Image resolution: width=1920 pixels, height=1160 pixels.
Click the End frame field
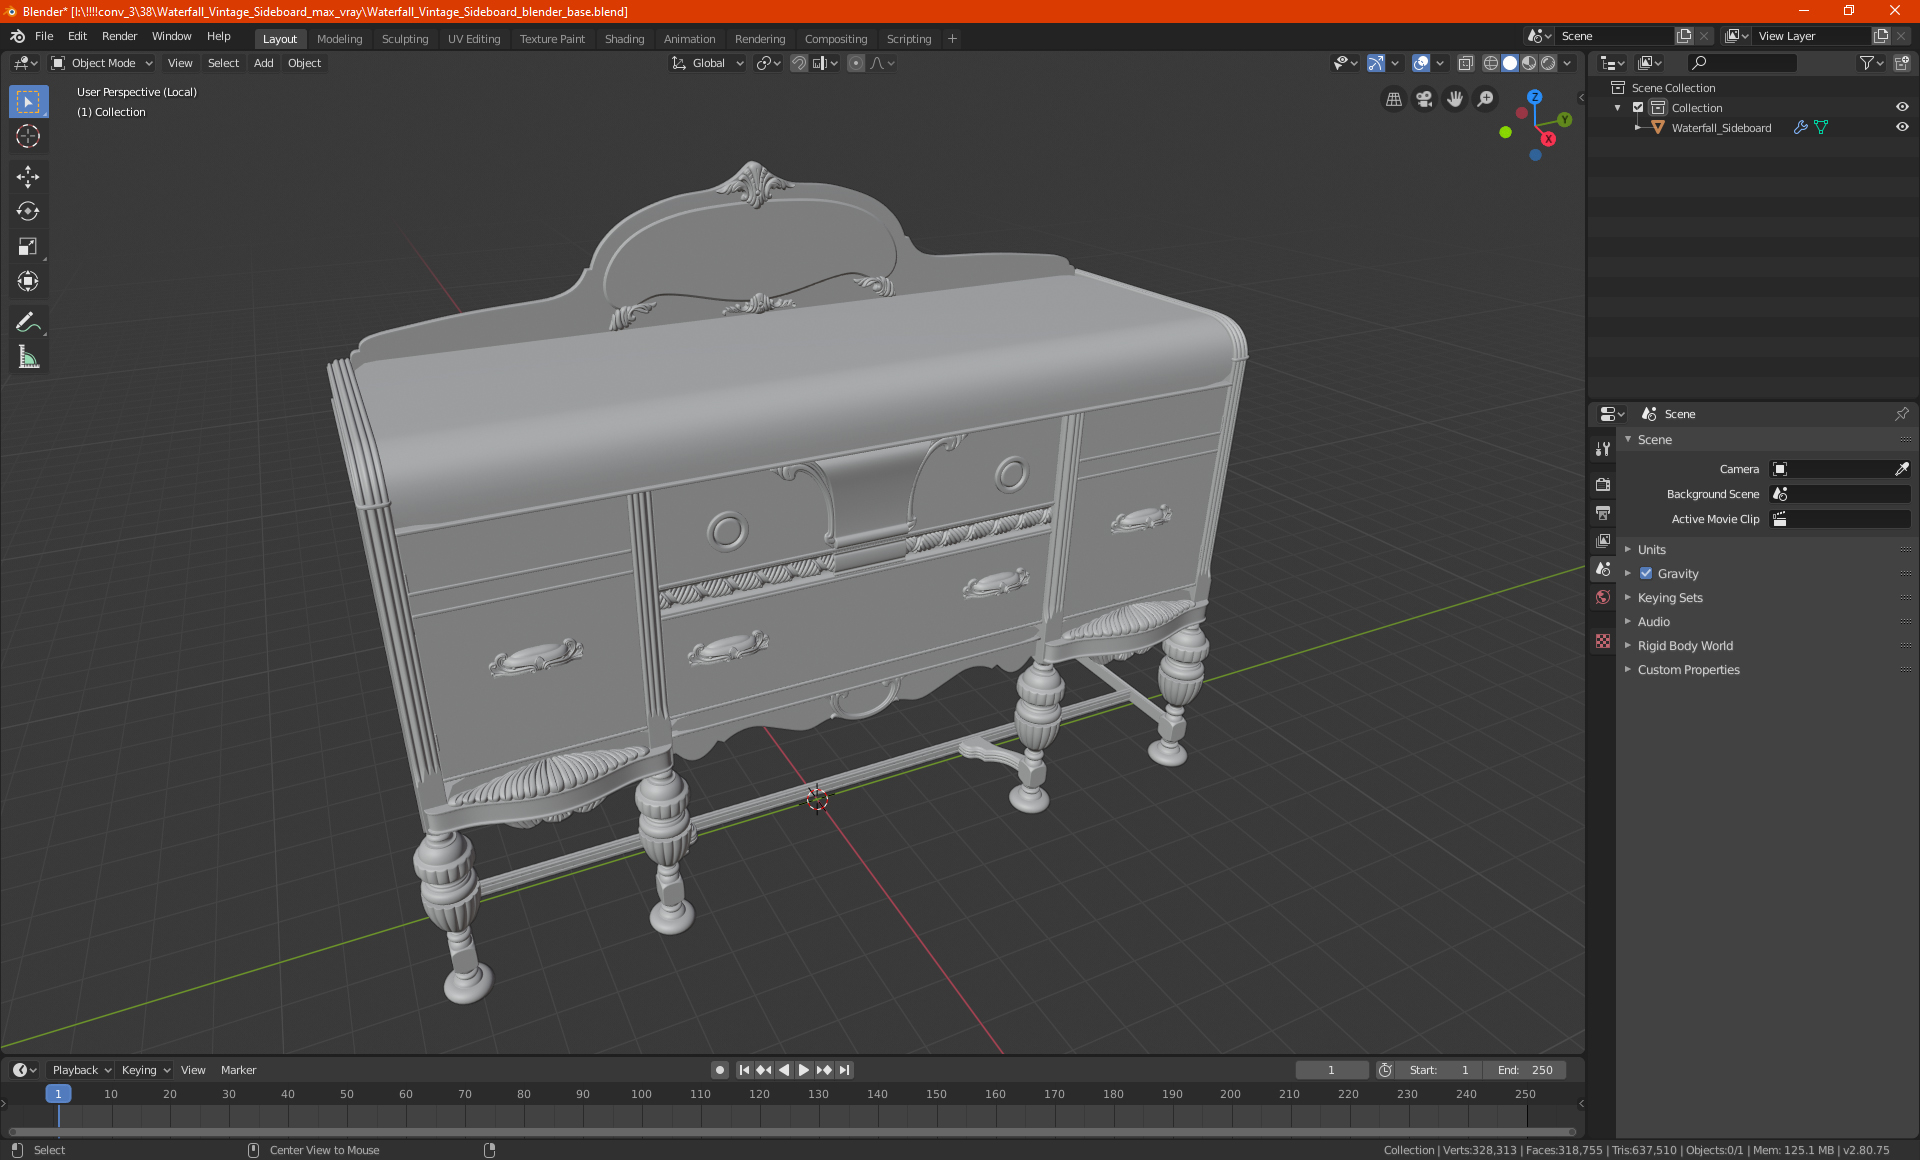click(1524, 1070)
